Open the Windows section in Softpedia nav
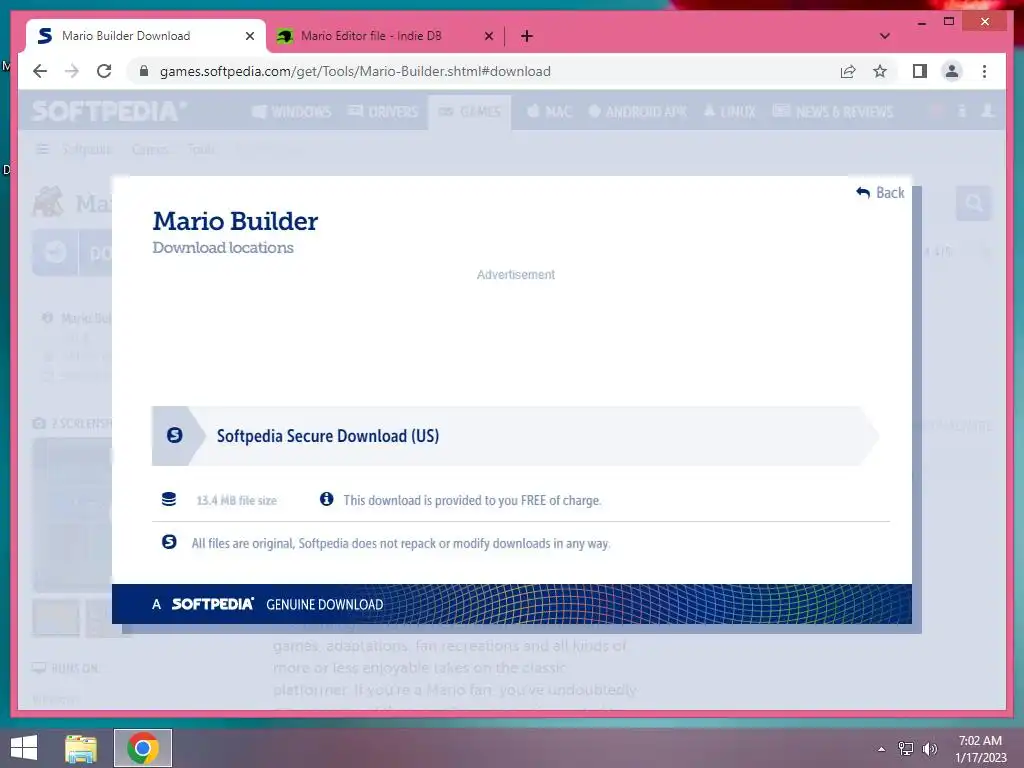 tap(291, 112)
